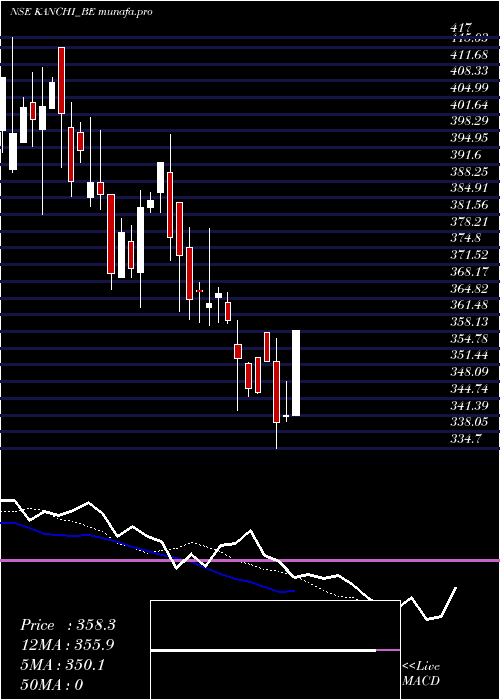500x700 pixels.
Task: Click the 344.74 price axis label
Action: [x=469, y=388]
